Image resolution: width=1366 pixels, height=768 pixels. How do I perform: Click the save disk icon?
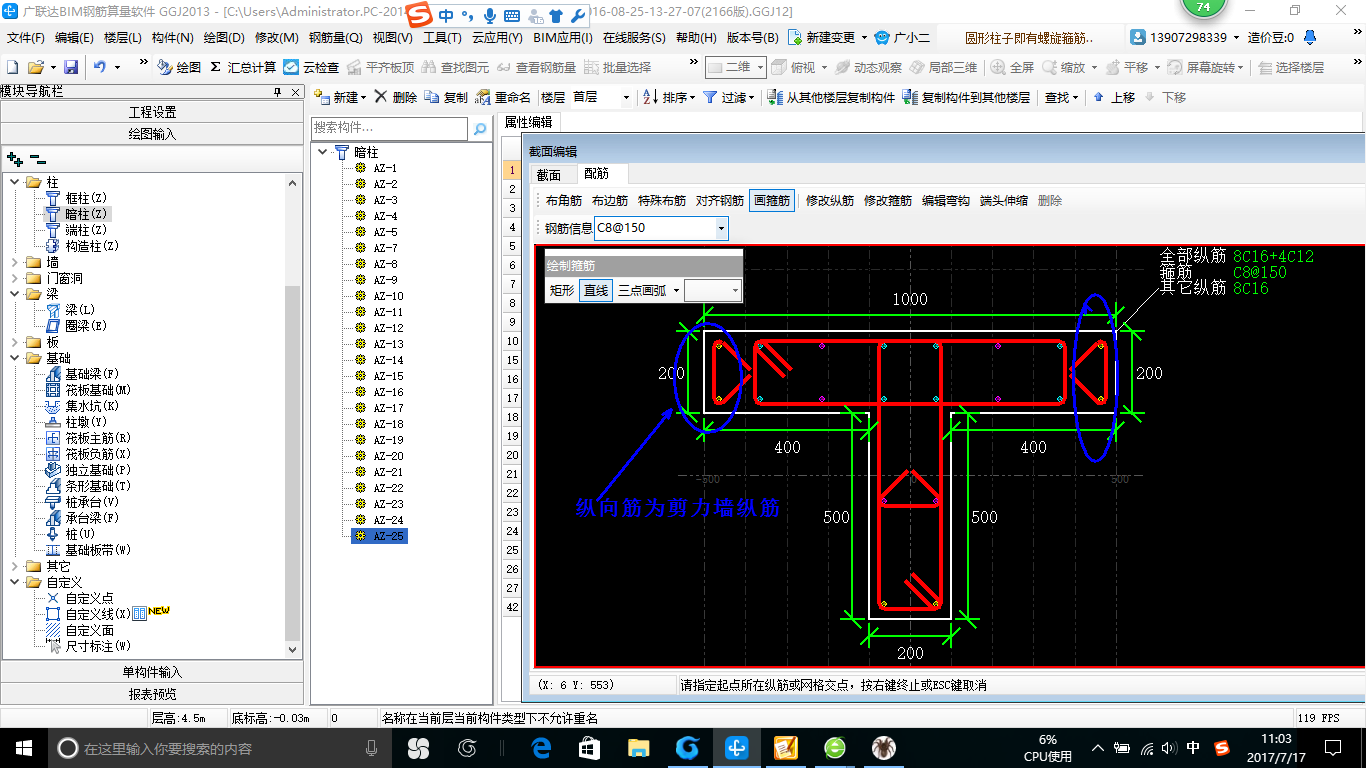click(x=71, y=67)
